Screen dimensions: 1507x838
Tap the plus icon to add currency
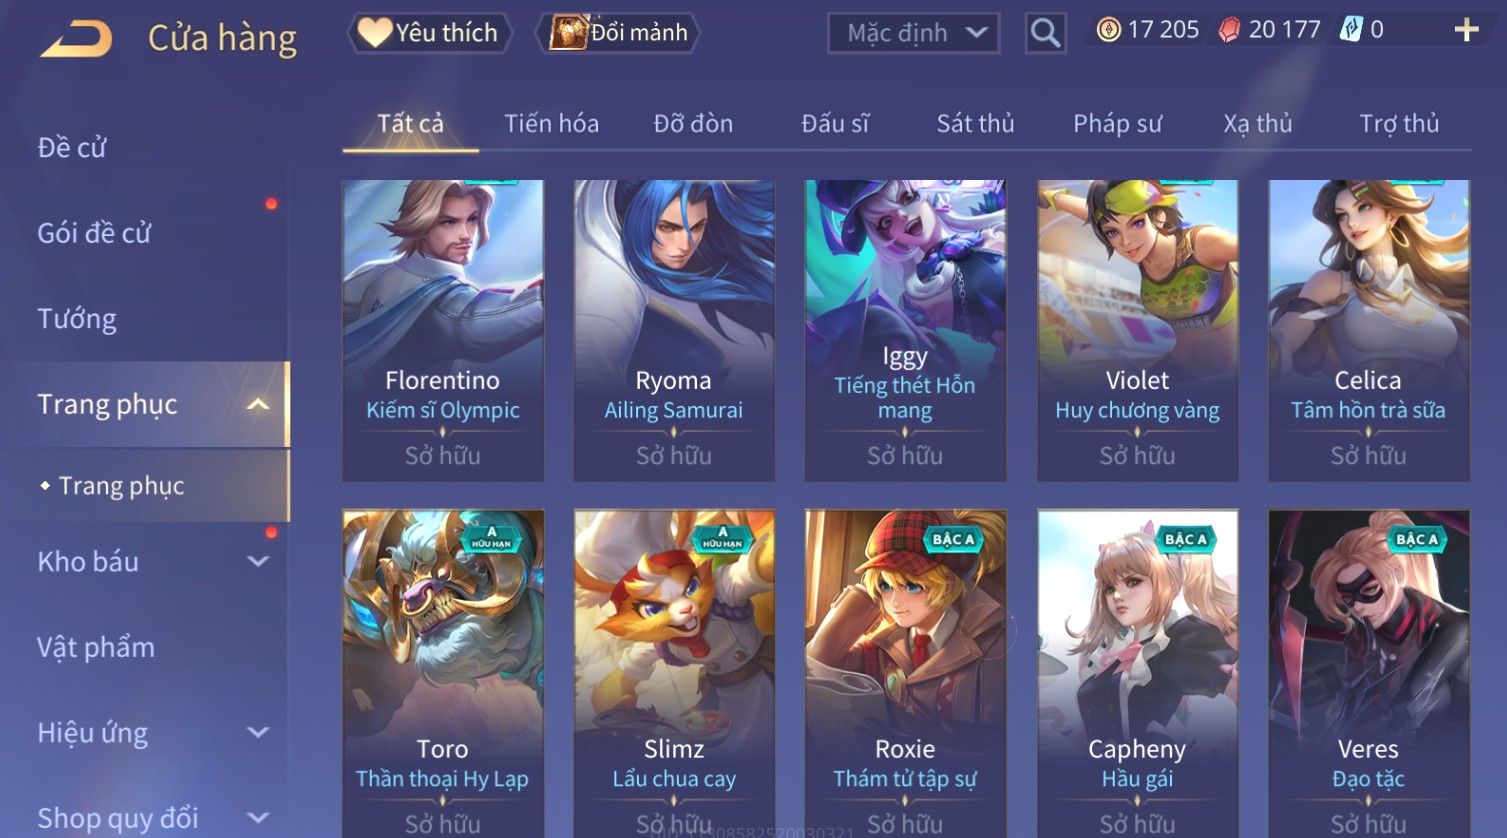[1466, 30]
